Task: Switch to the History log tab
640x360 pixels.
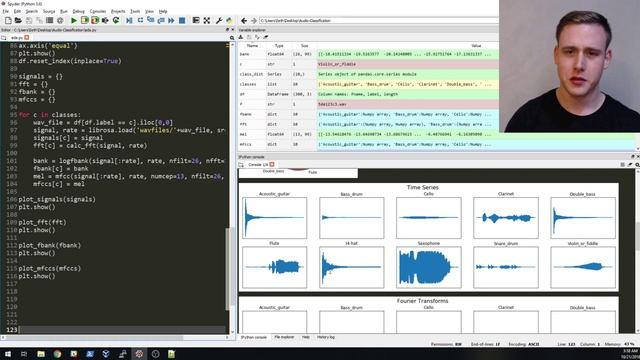Action: [326, 337]
